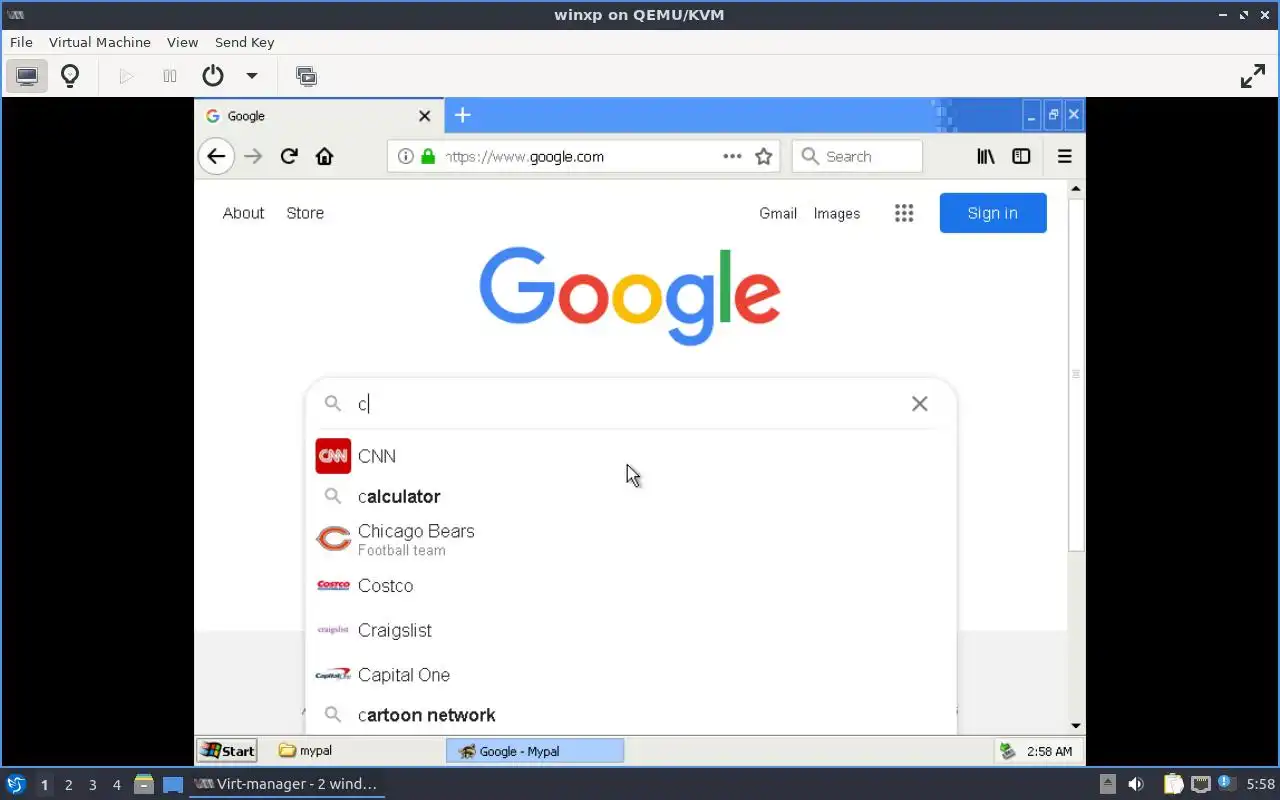The width and height of the screenshot is (1280, 800).
Task: Click the host panel clock 5:58
Action: click(x=1260, y=784)
